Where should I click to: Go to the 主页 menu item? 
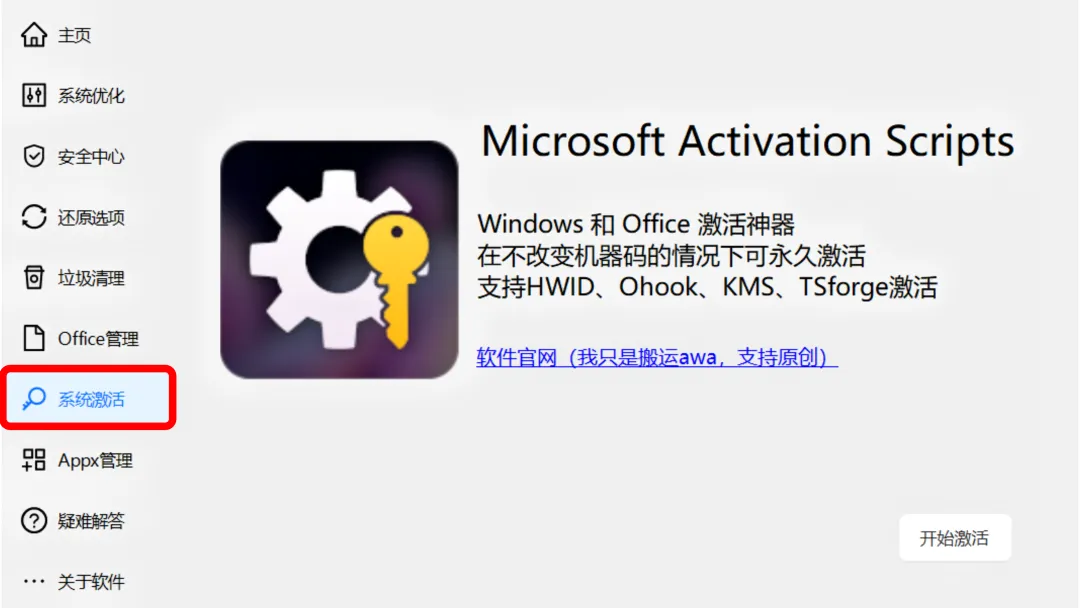click(x=74, y=35)
